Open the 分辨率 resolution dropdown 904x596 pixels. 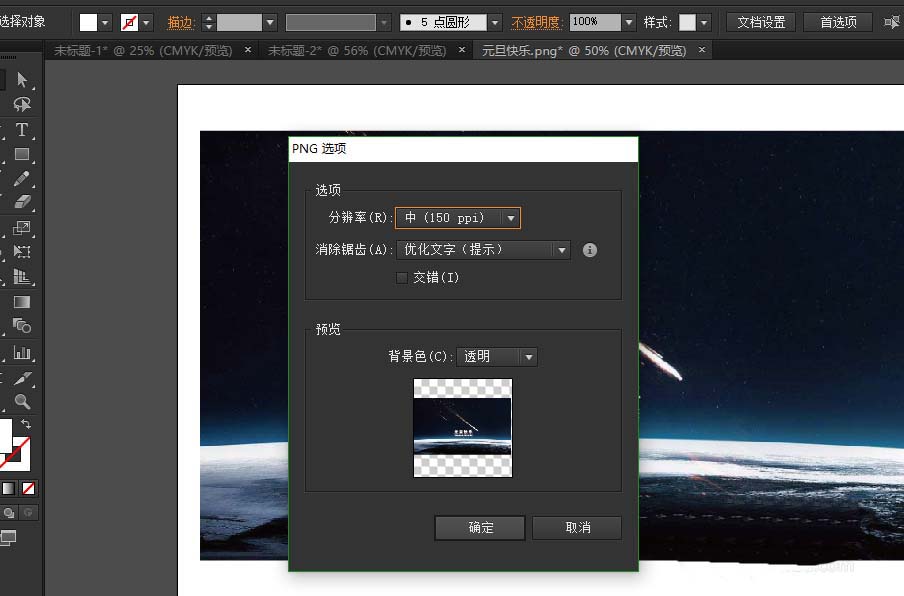tap(511, 217)
